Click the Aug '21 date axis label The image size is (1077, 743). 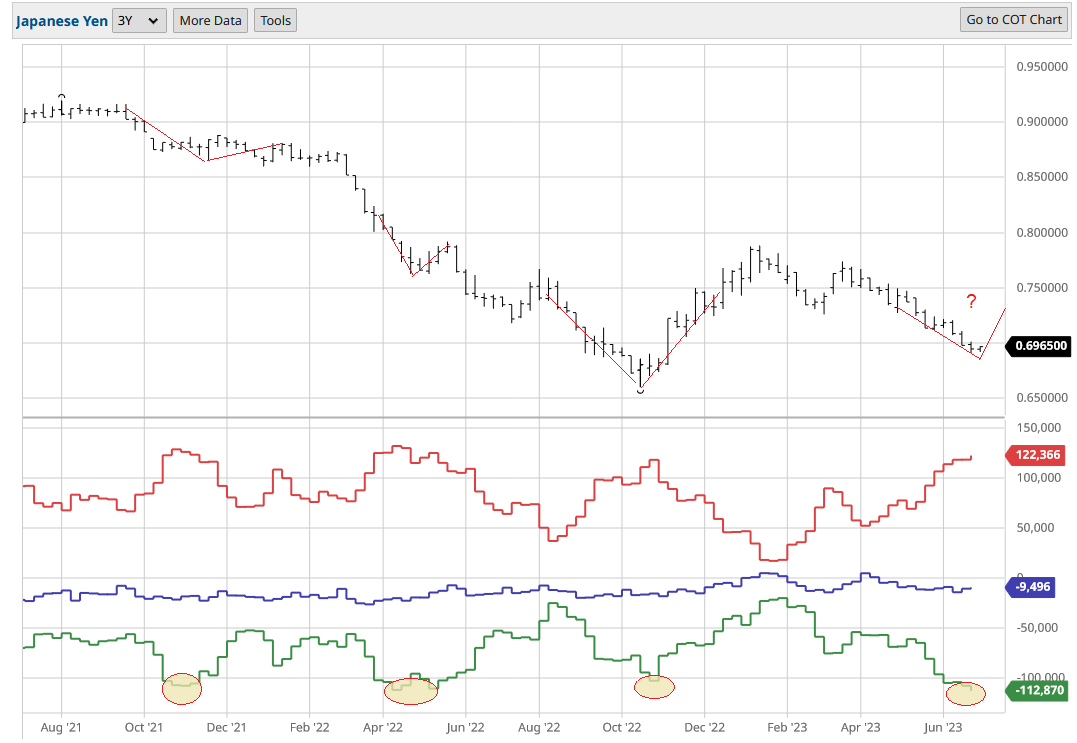pyautogui.click(x=62, y=727)
